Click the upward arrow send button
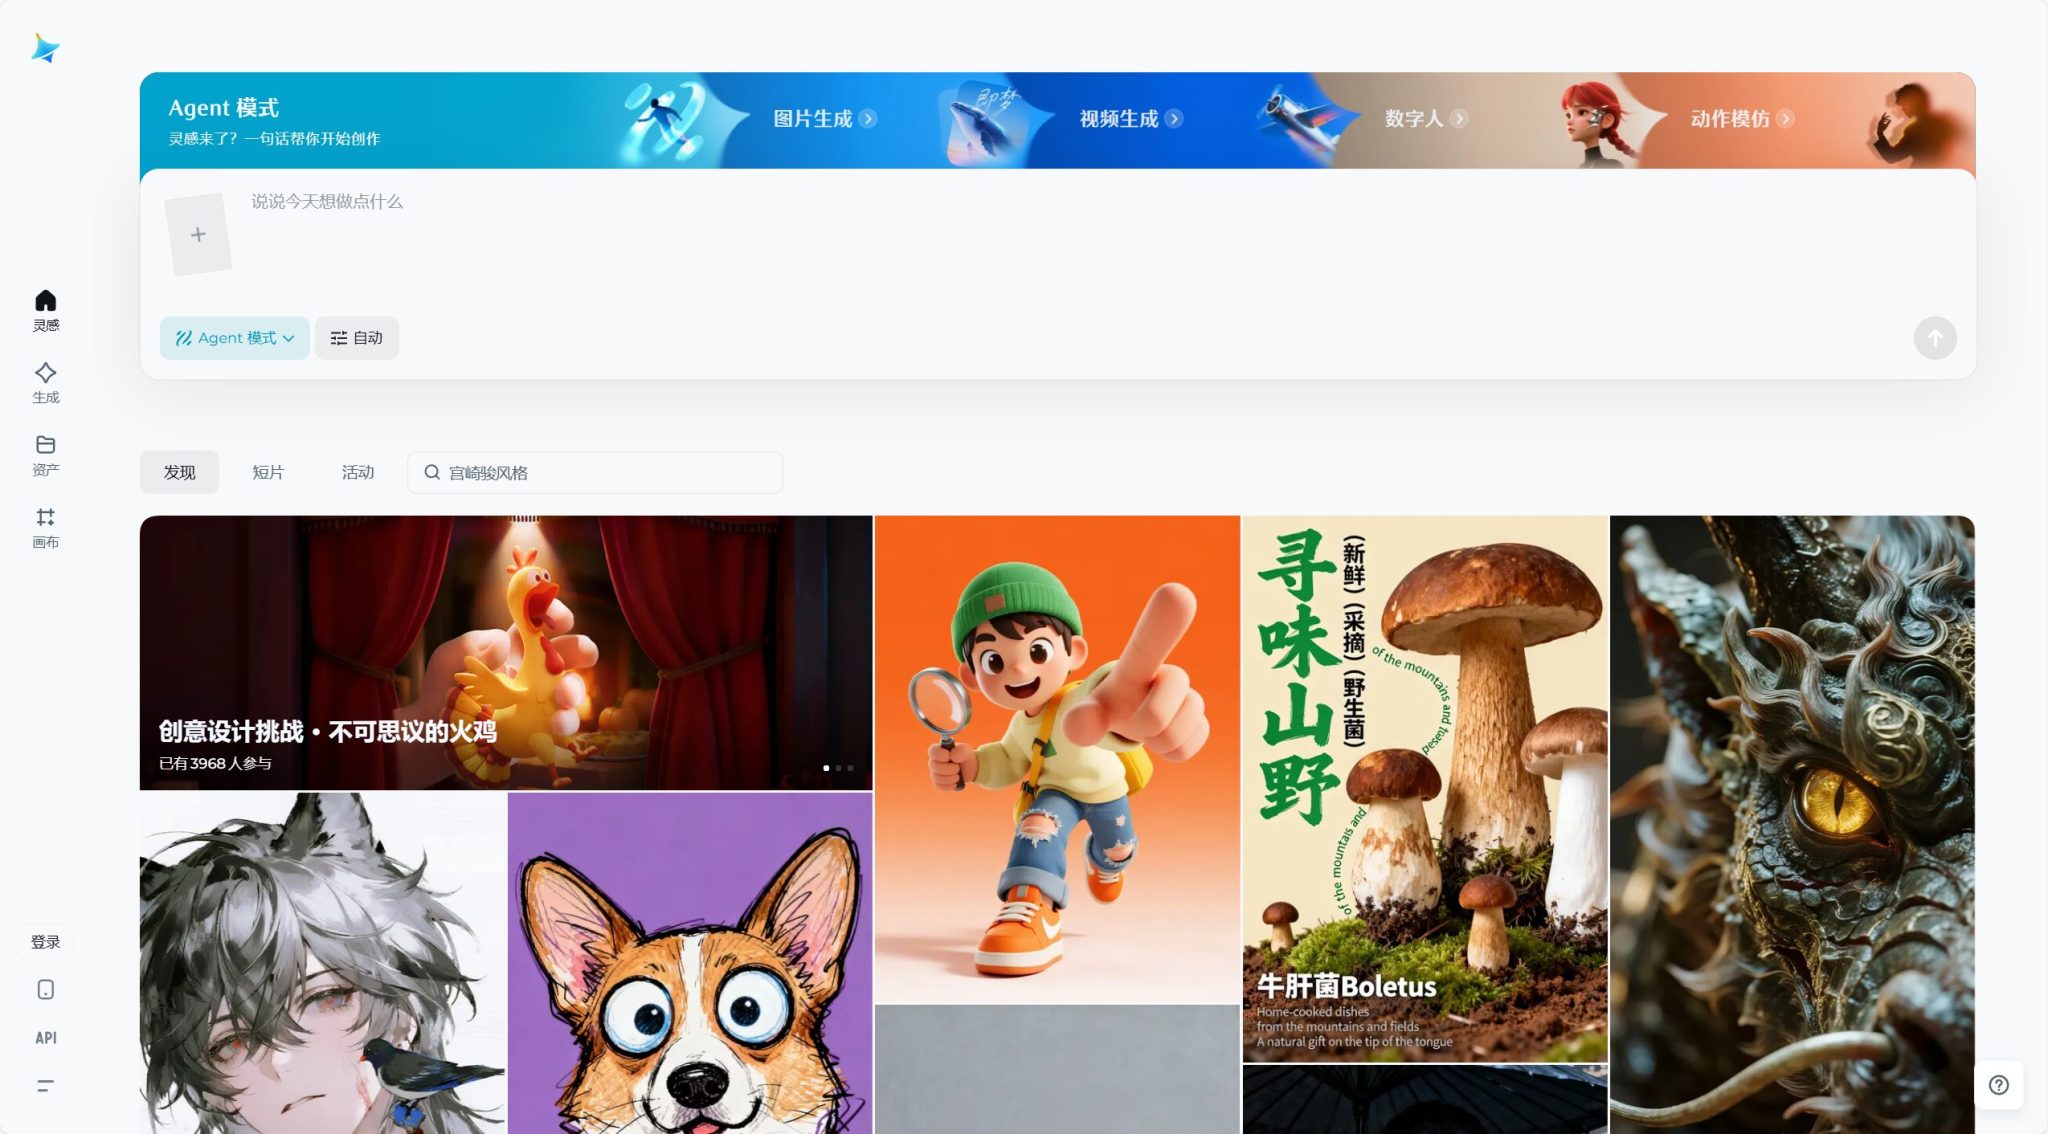 pos(1934,338)
